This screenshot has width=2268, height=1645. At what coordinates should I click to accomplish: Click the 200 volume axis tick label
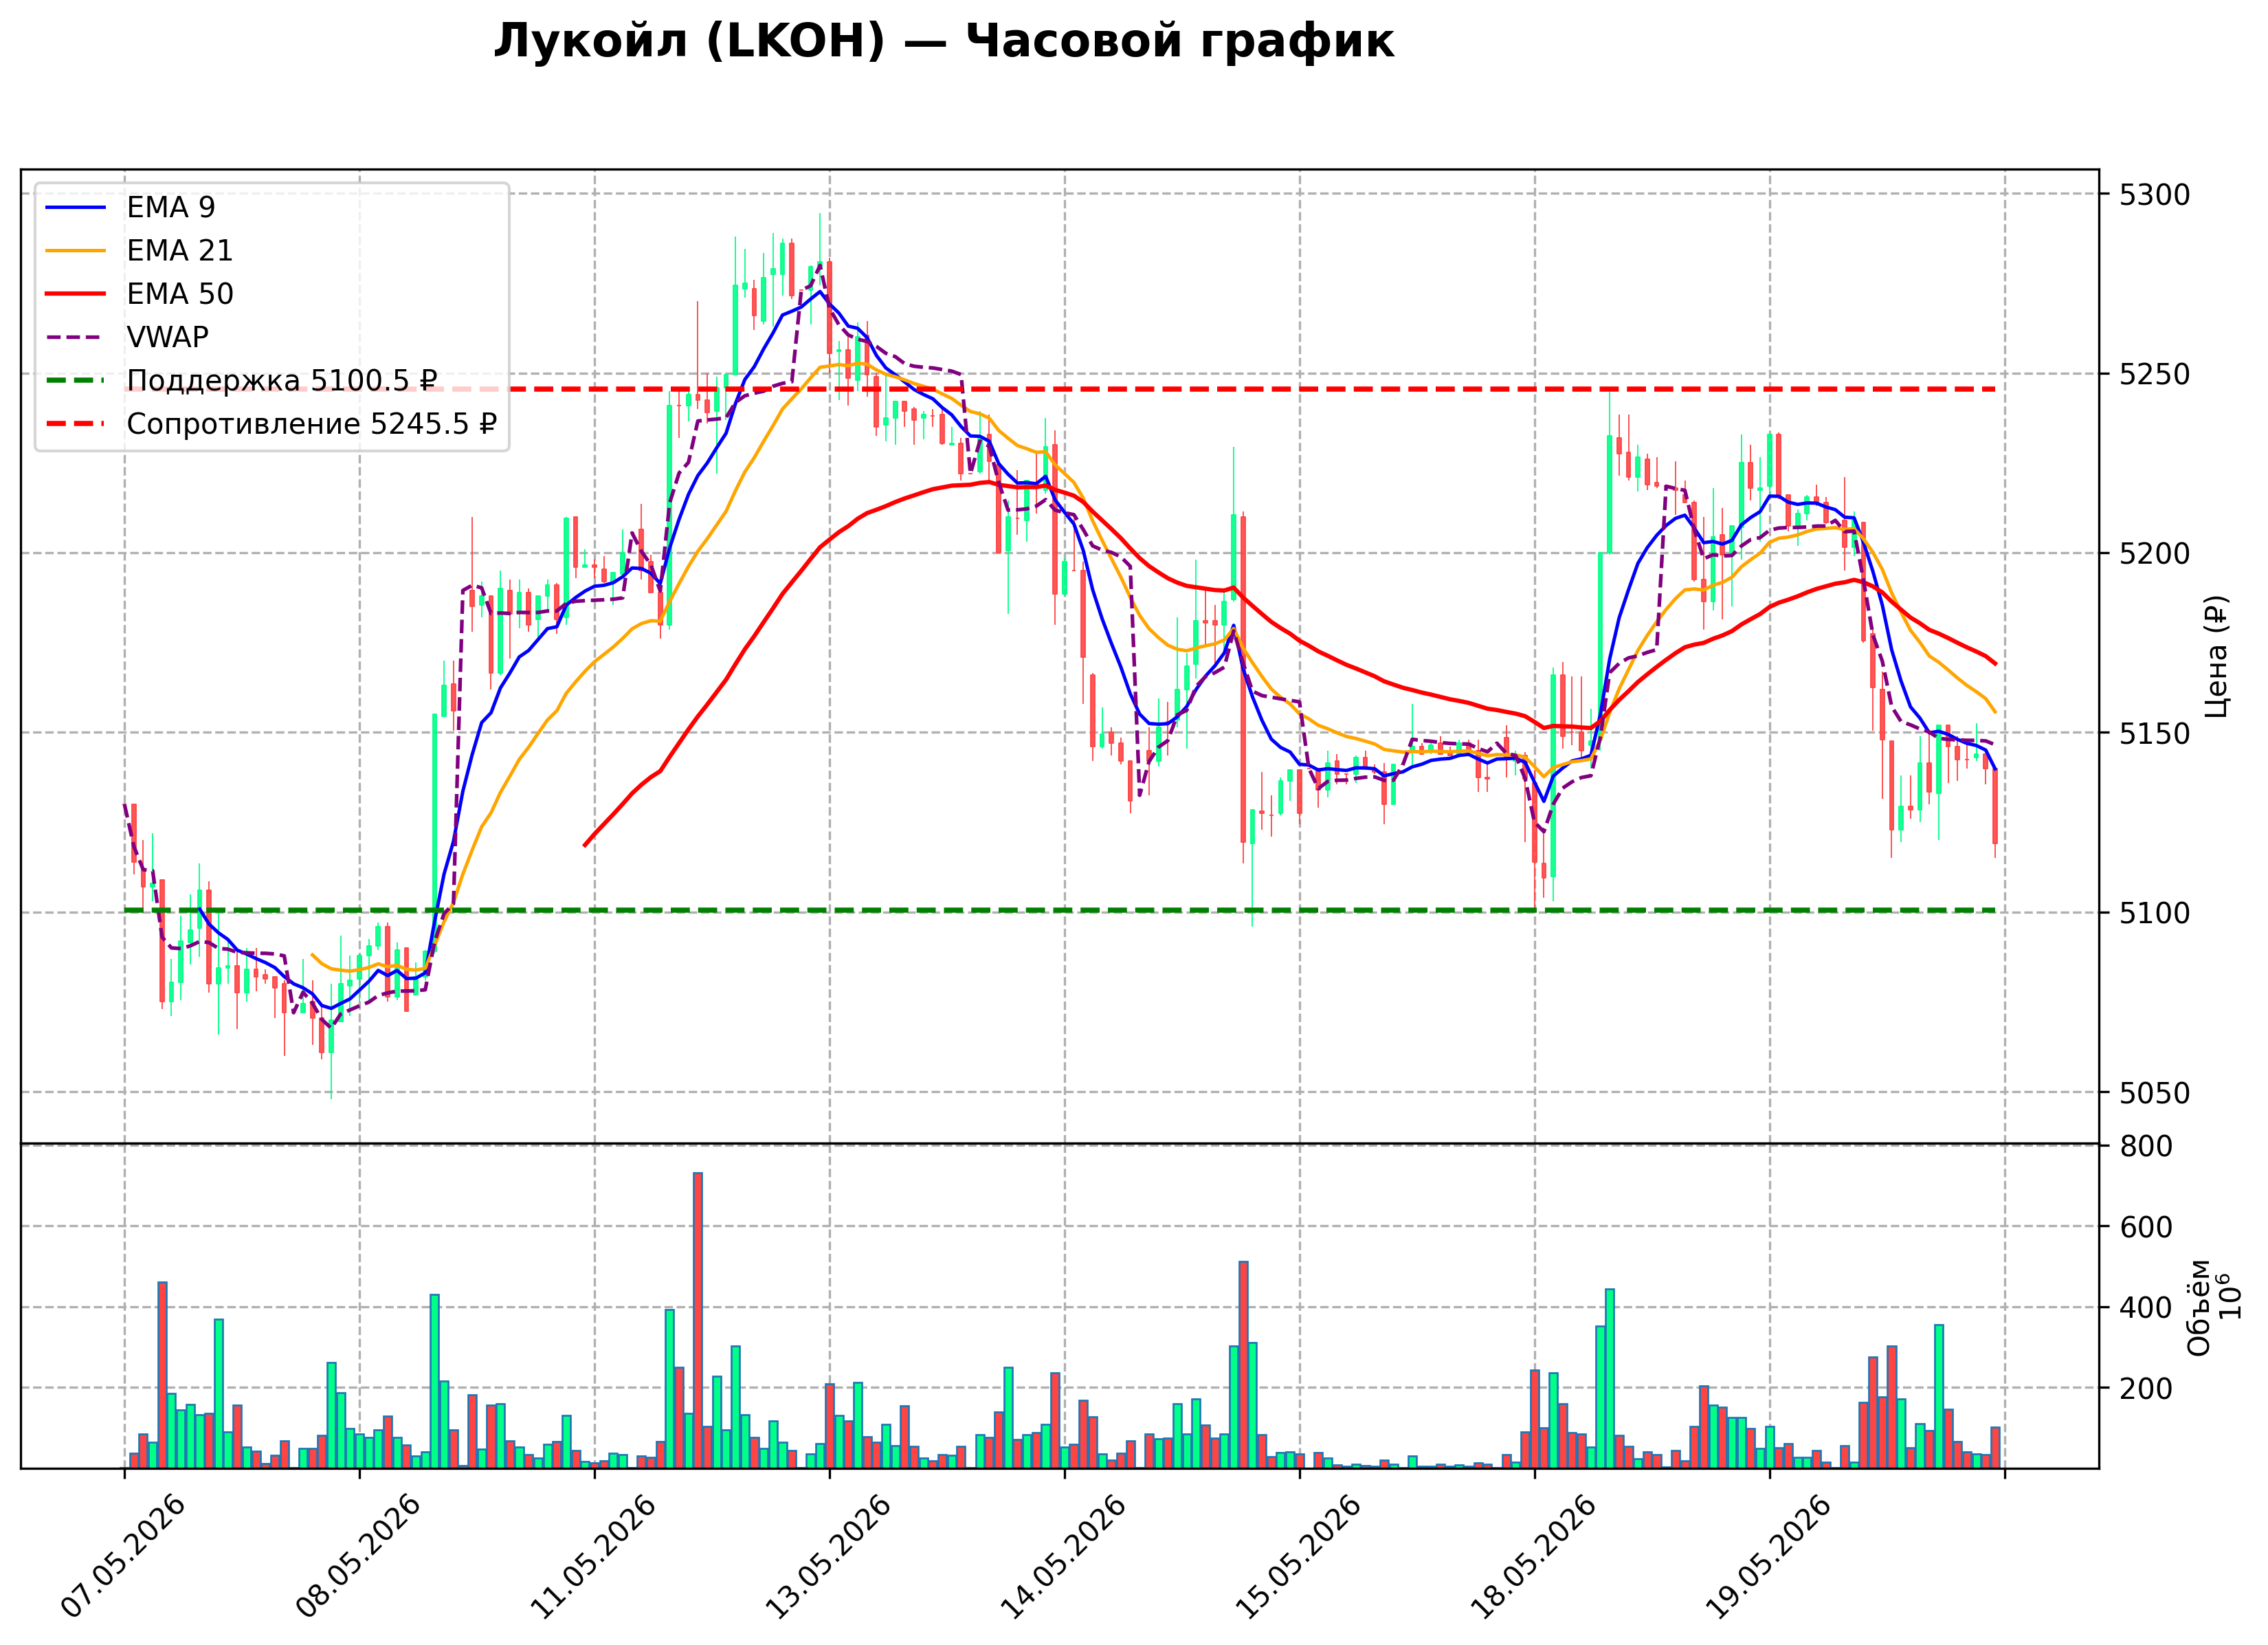2146,1388
